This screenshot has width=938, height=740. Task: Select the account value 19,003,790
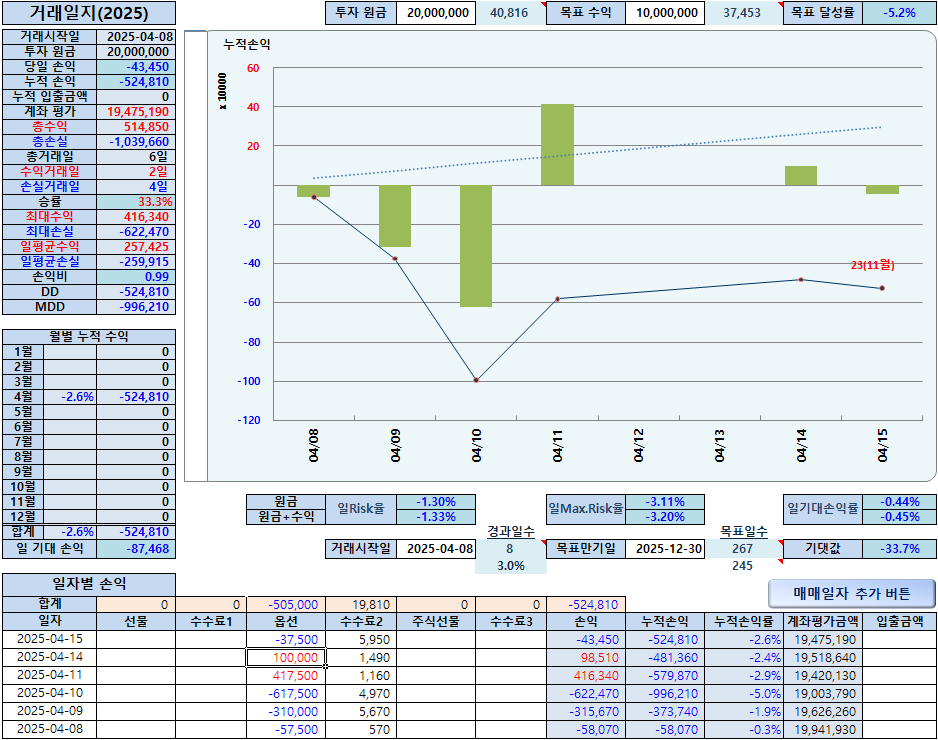pyautogui.click(x=823, y=693)
